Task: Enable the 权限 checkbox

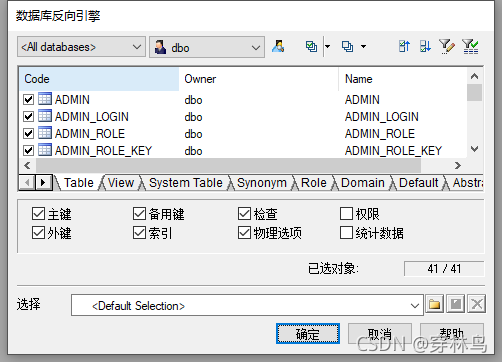Action: (x=346, y=214)
